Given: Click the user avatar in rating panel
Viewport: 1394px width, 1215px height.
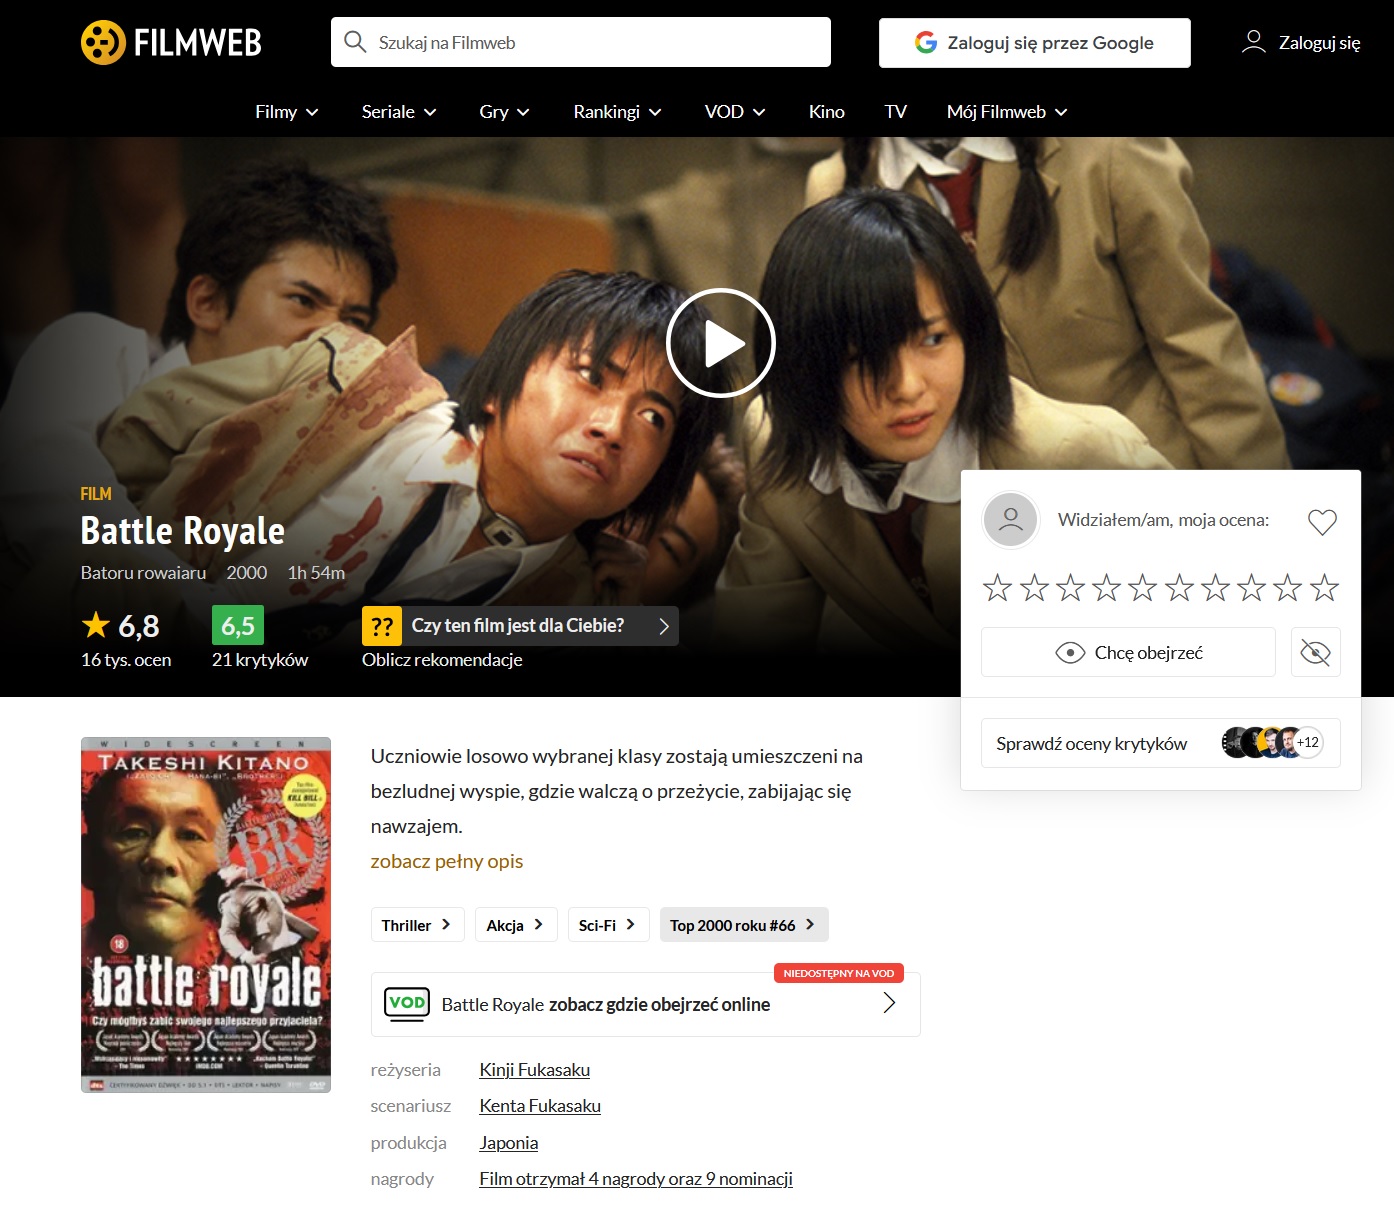Looking at the screenshot, I should (1011, 520).
